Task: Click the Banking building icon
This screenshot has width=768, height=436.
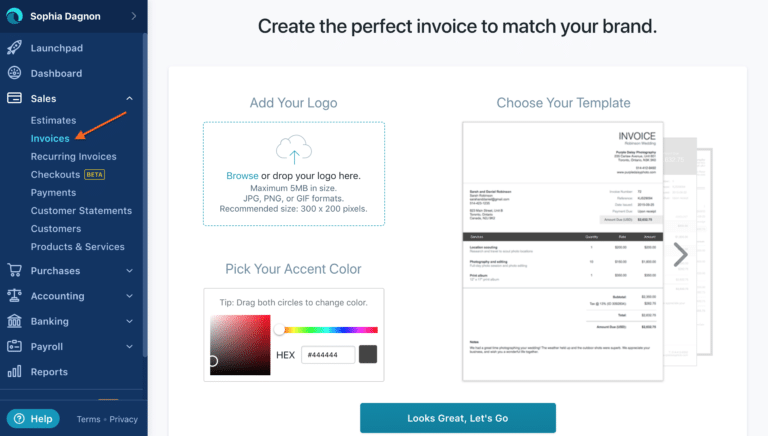Action: coord(14,321)
